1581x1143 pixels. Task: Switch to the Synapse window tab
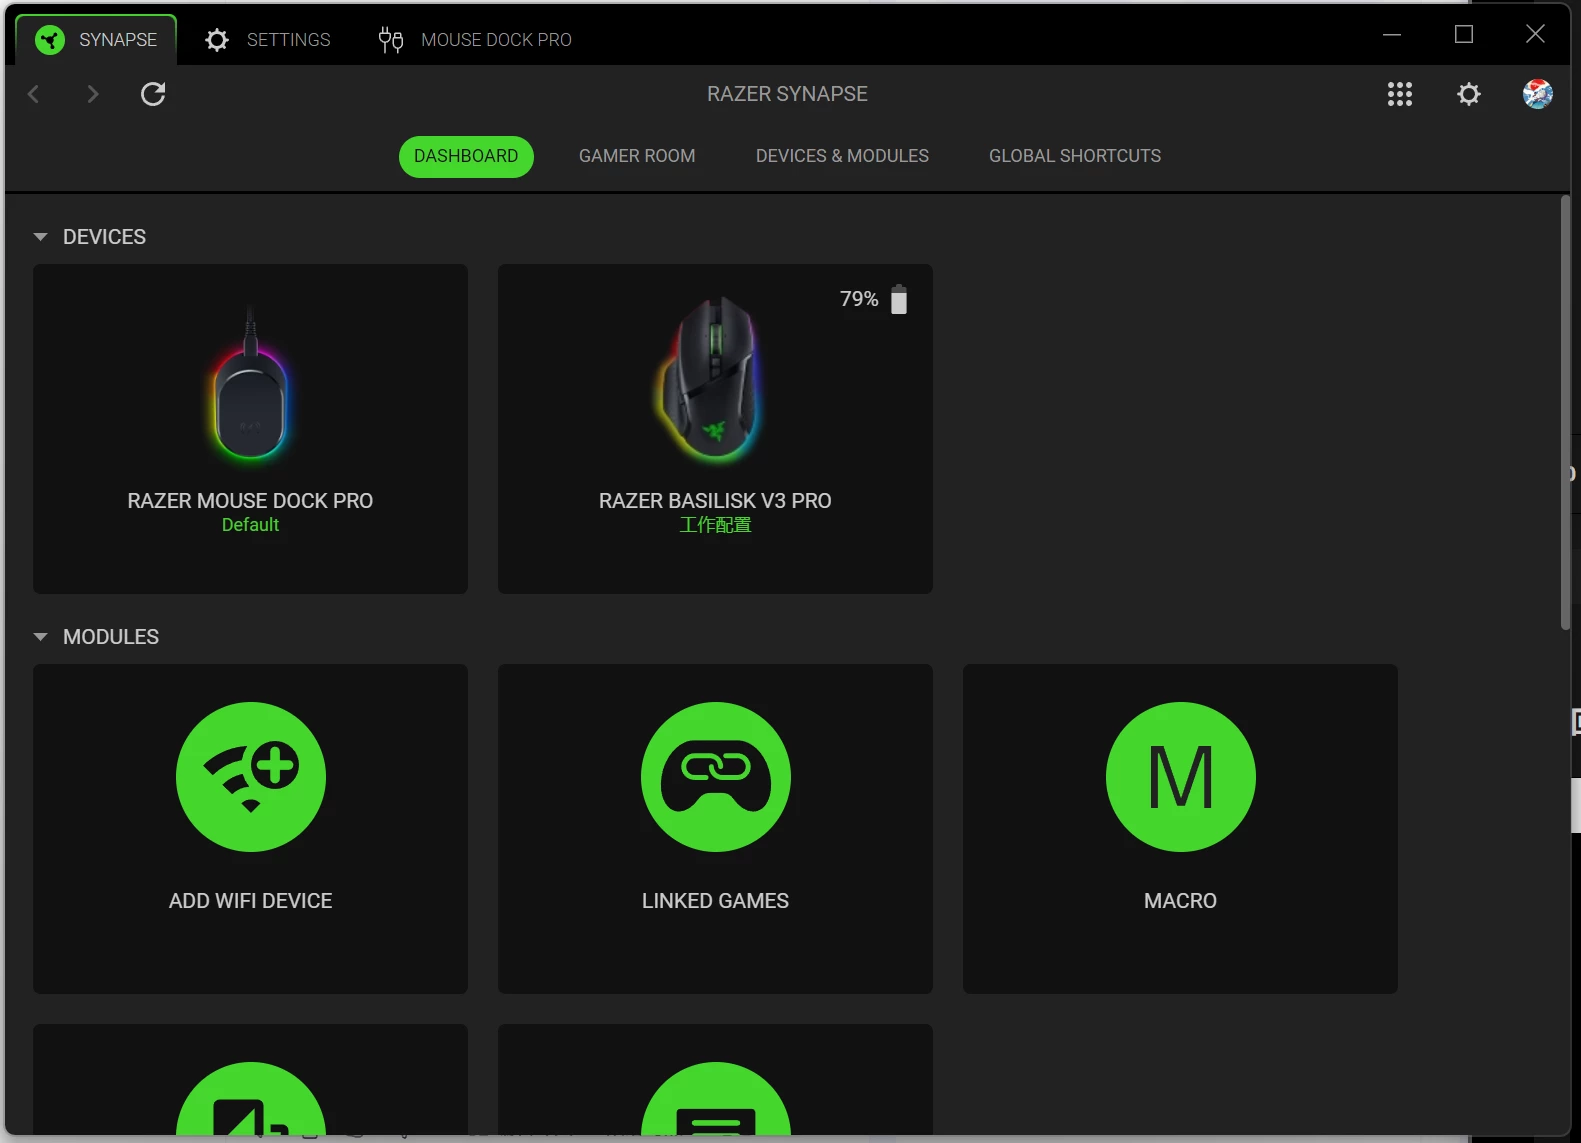97,40
